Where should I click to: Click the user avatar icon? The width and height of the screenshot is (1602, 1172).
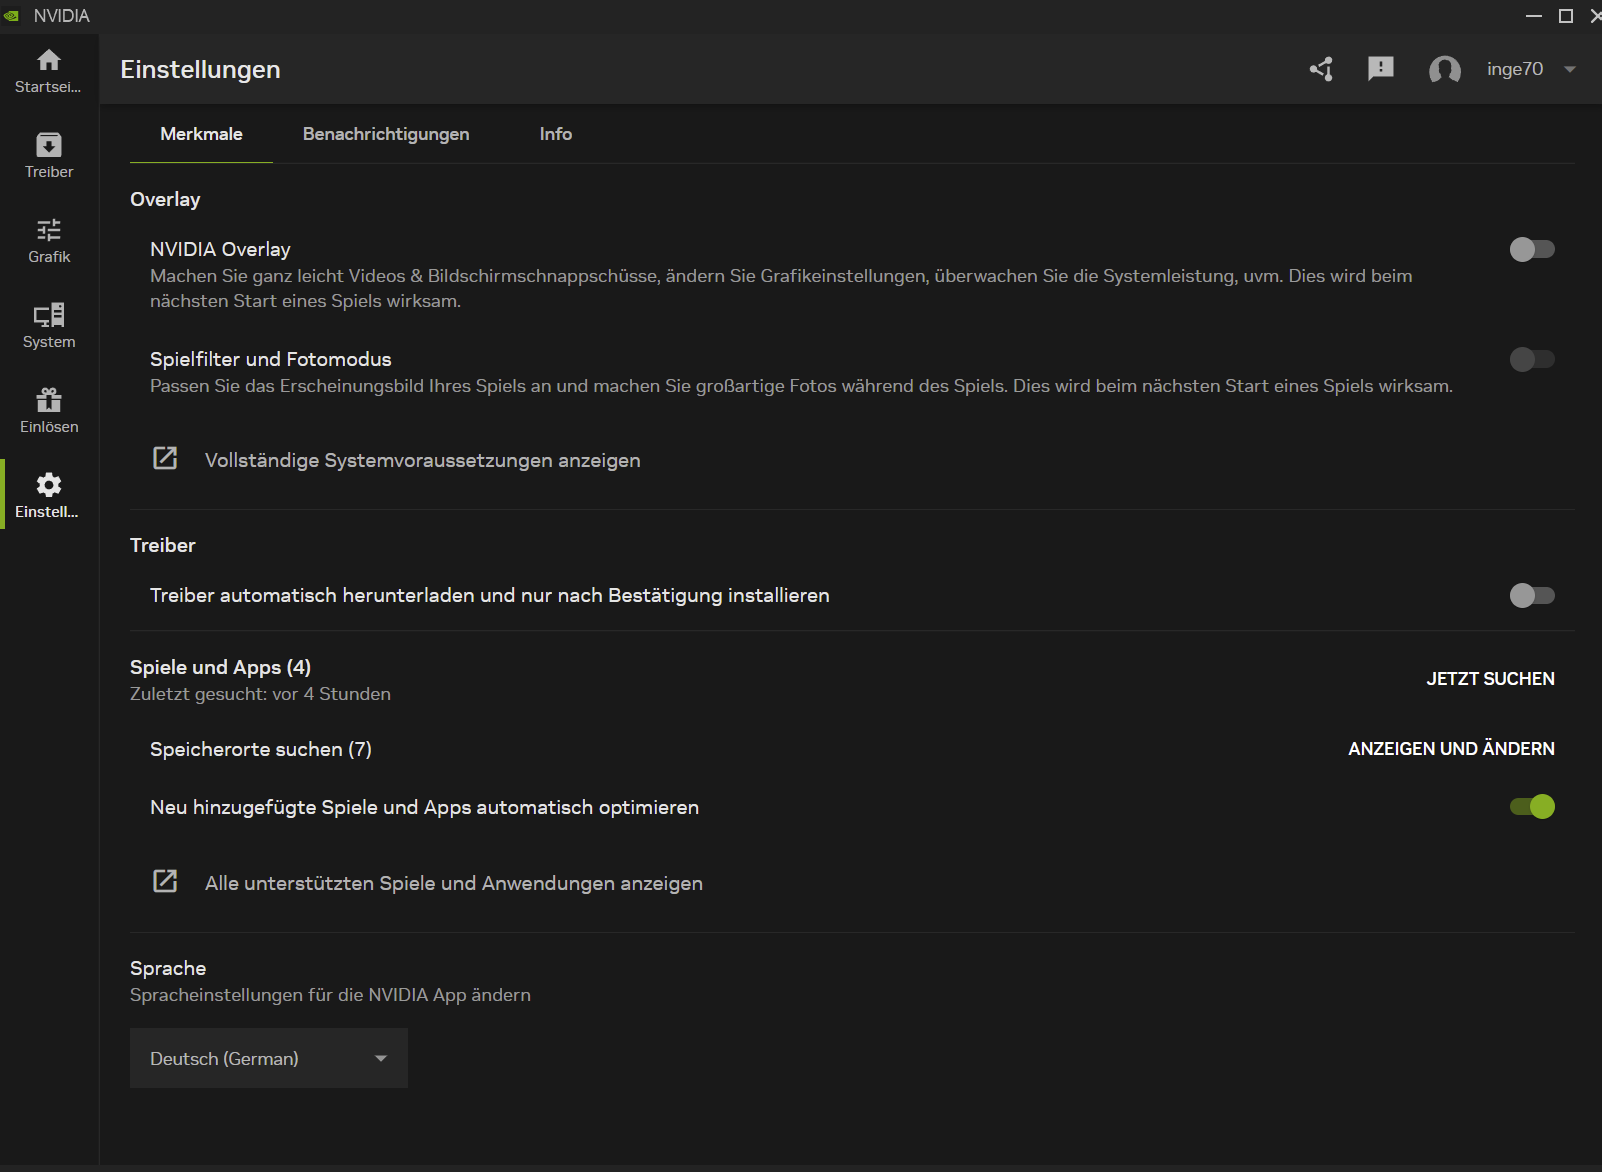pyautogui.click(x=1445, y=69)
